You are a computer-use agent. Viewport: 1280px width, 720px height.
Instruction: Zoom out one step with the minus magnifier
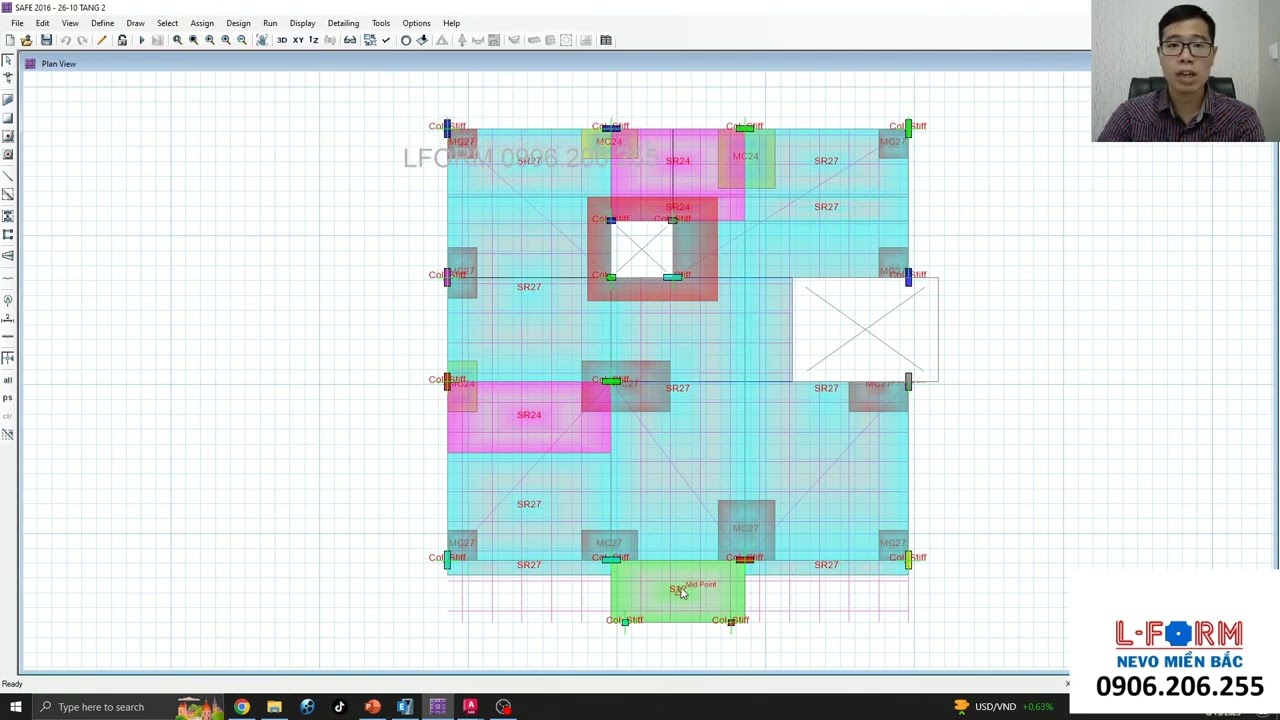(x=242, y=40)
